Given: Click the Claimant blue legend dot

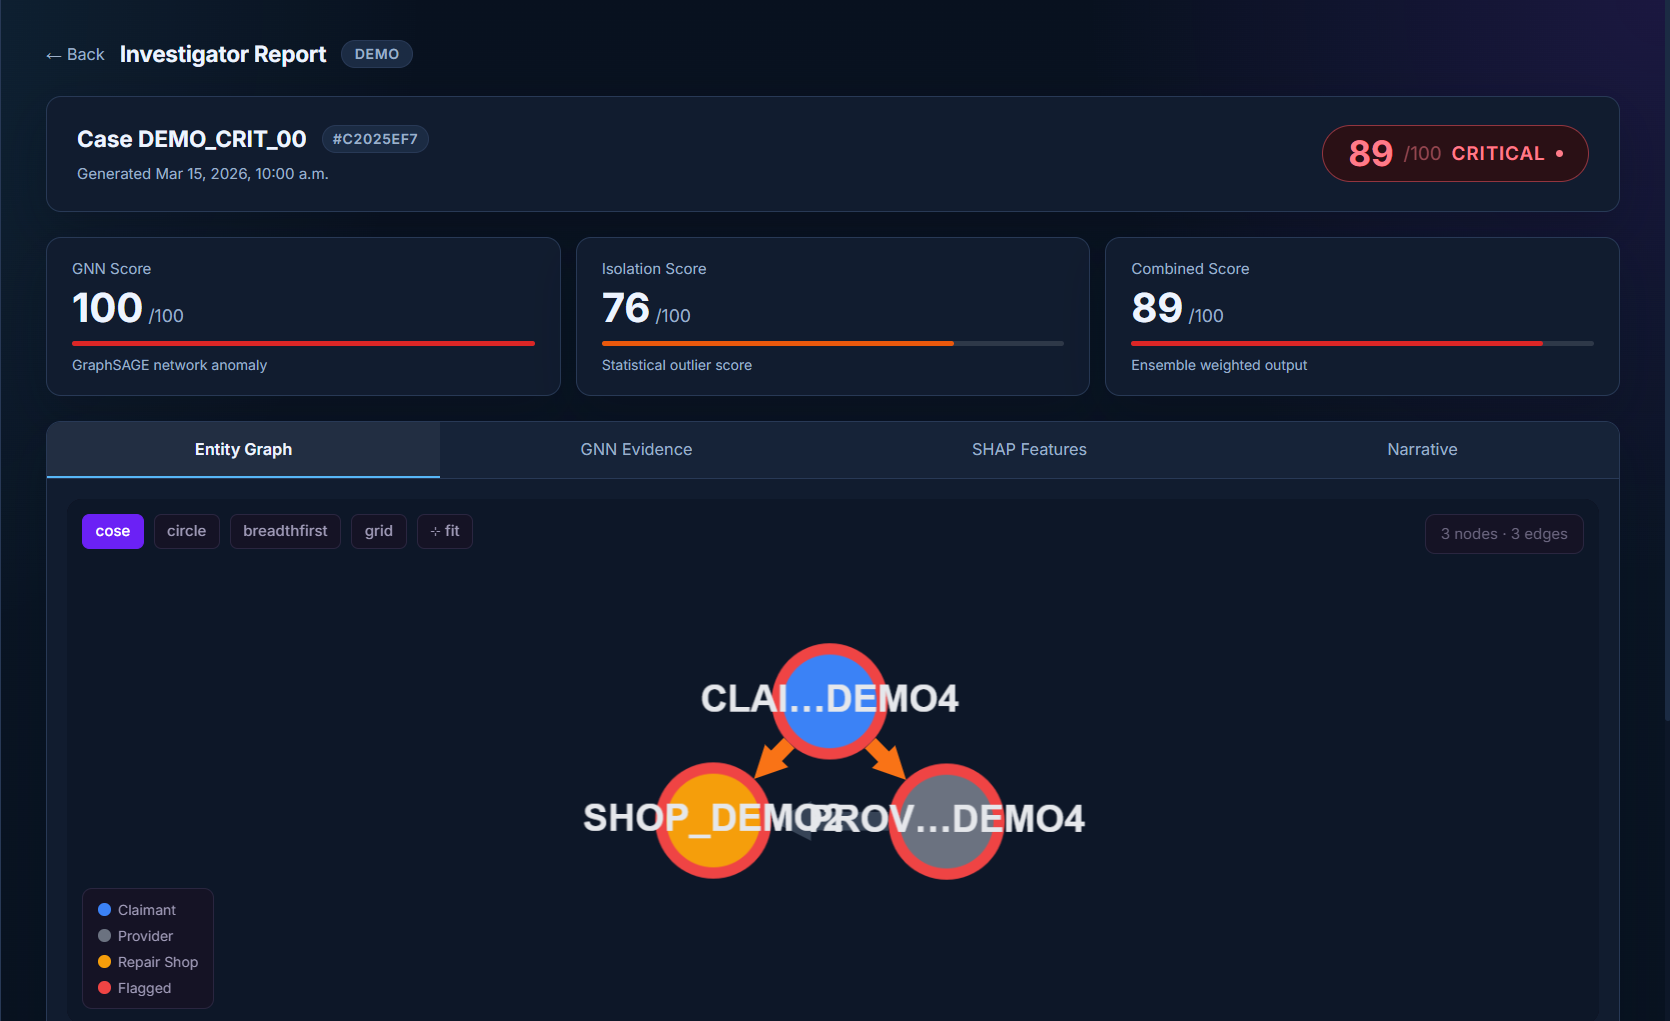Looking at the screenshot, I should (x=104, y=910).
